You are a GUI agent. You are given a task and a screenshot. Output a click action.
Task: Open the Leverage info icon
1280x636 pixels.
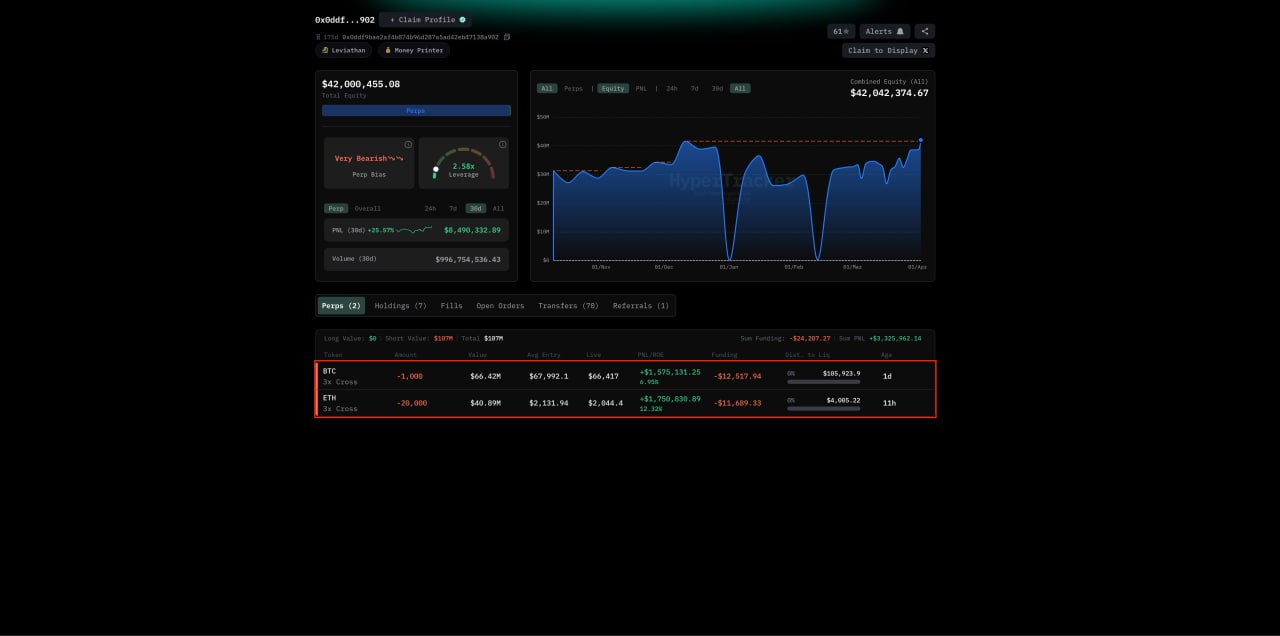click(x=502, y=145)
